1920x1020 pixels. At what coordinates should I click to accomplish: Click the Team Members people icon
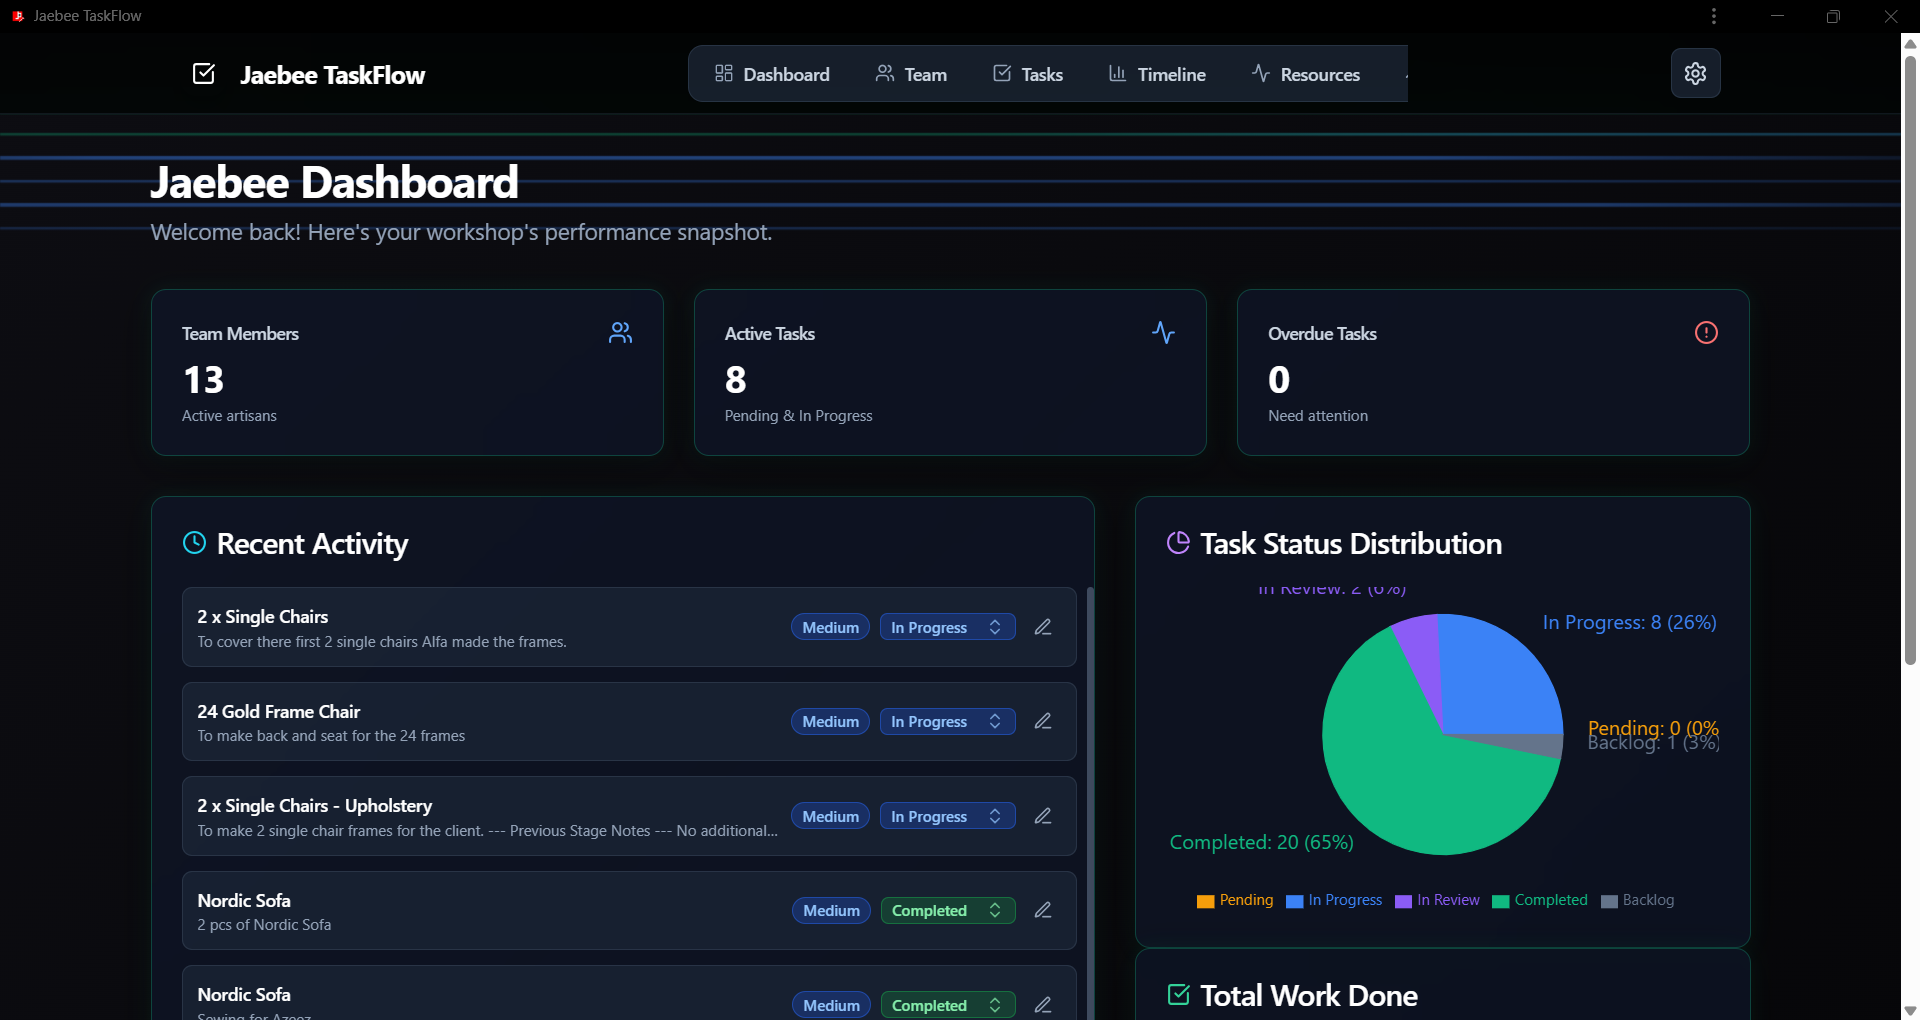point(620,333)
